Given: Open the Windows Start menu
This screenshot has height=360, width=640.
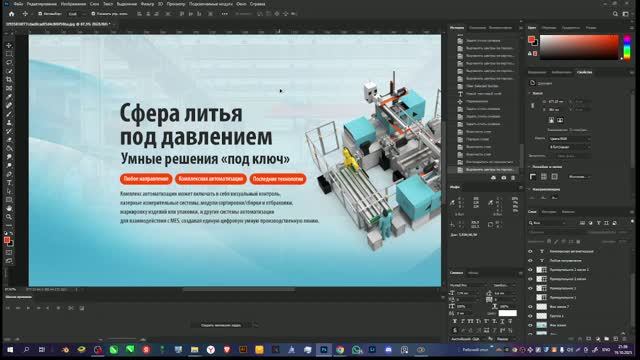Looking at the screenshot, I should click(10, 350).
